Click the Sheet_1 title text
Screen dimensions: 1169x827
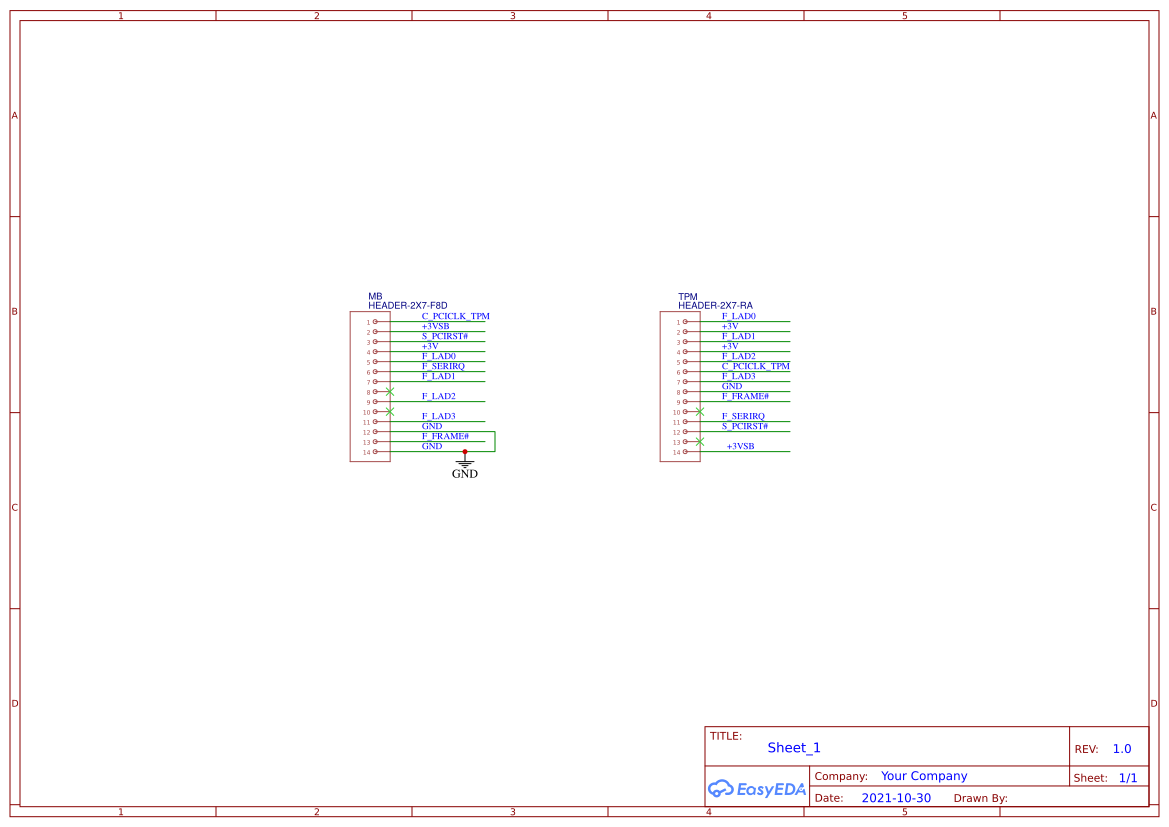pyautogui.click(x=793, y=748)
